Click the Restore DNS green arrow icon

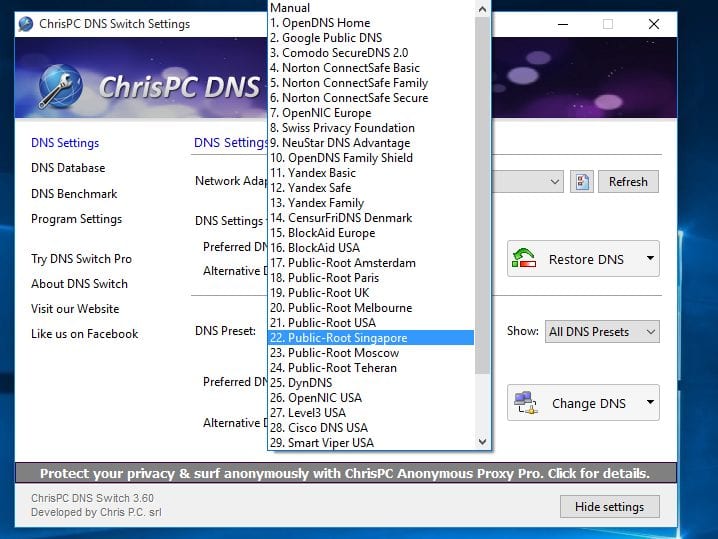point(524,258)
